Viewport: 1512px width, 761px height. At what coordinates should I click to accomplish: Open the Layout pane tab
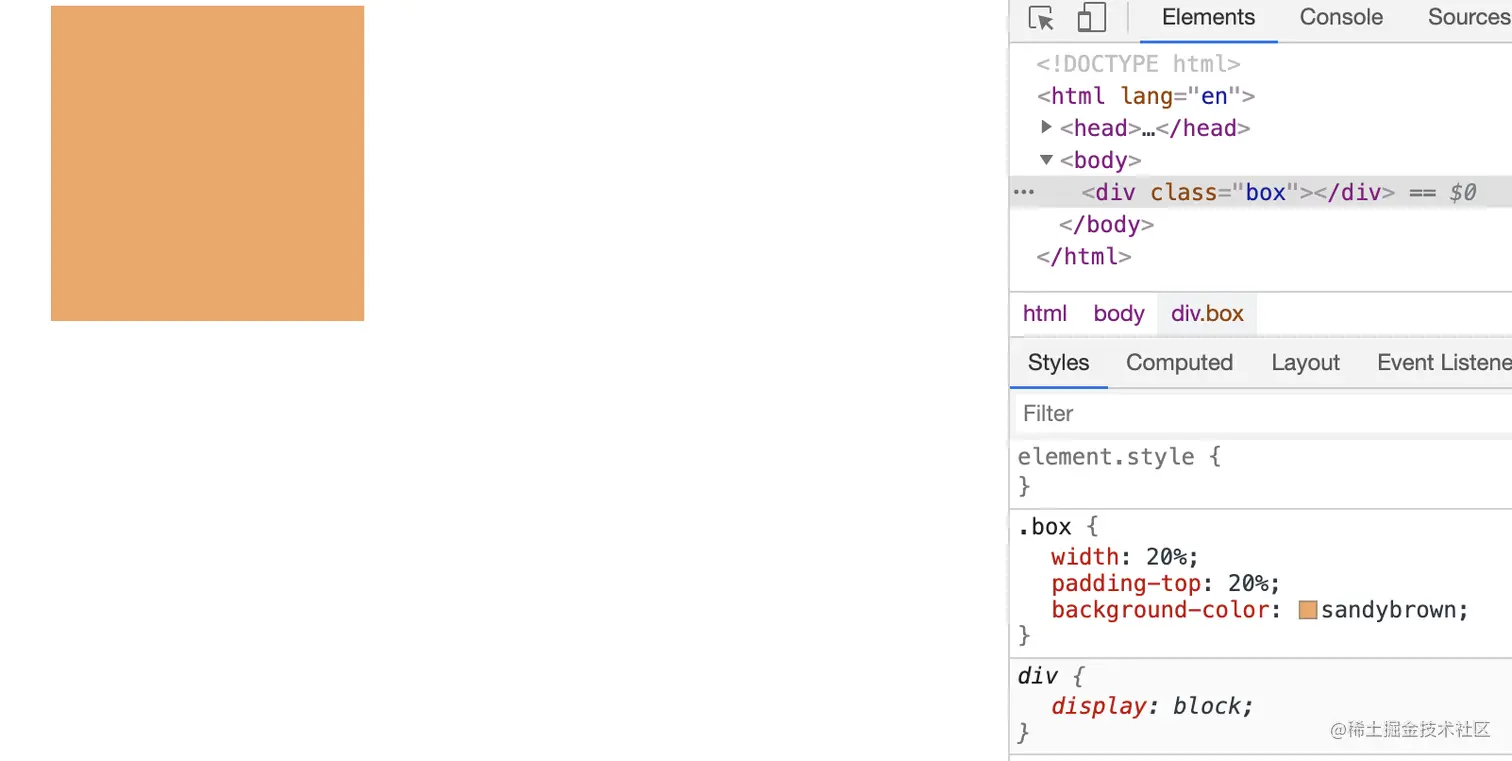1305,362
